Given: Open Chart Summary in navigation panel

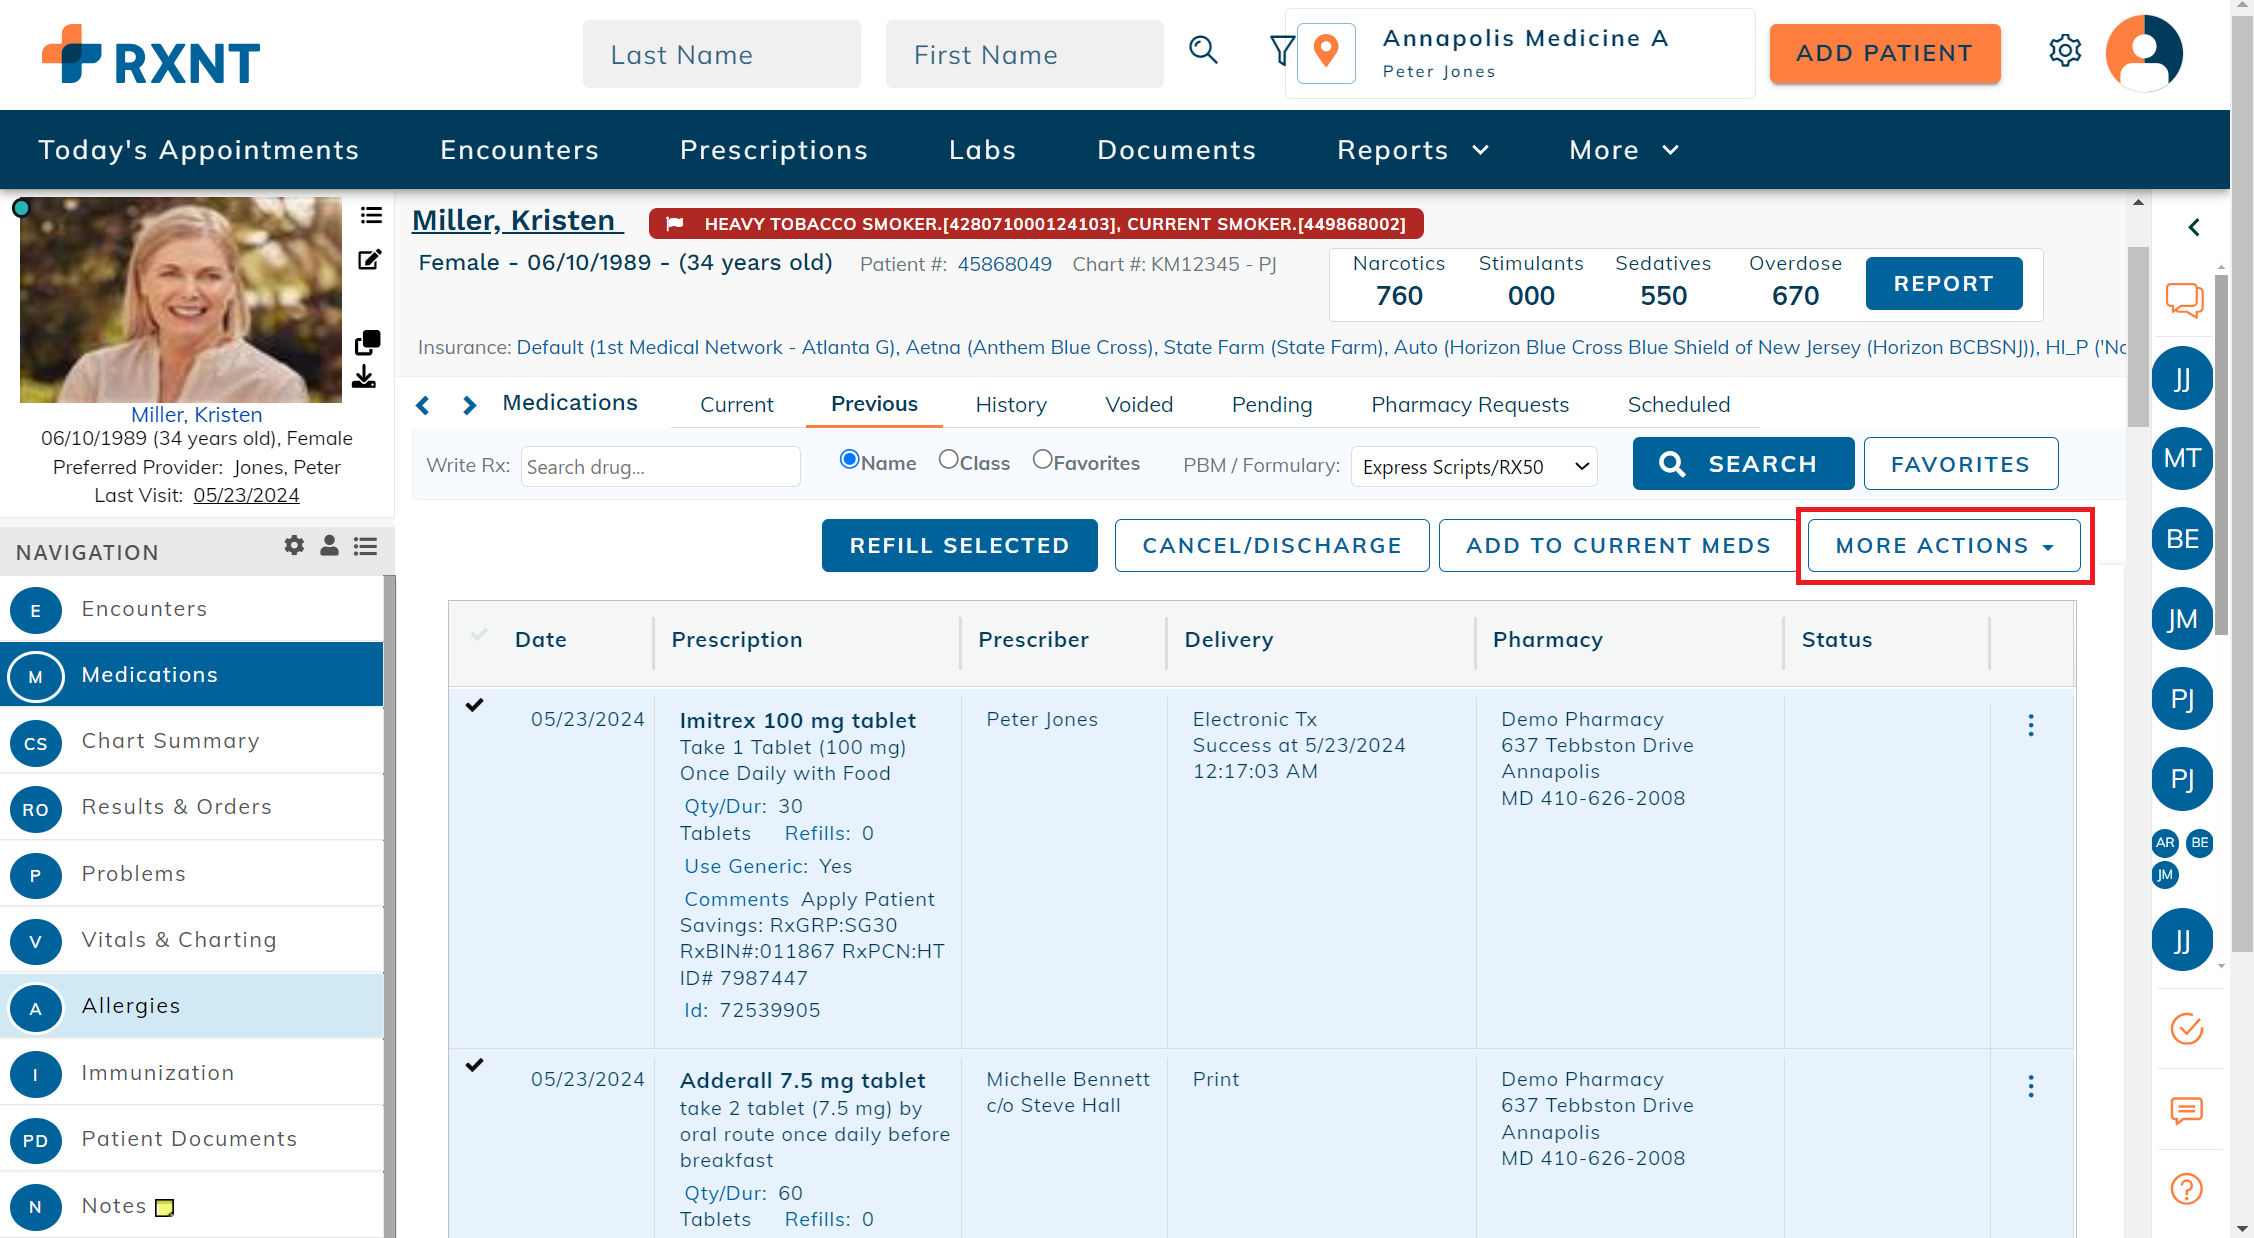Looking at the screenshot, I should 192,741.
